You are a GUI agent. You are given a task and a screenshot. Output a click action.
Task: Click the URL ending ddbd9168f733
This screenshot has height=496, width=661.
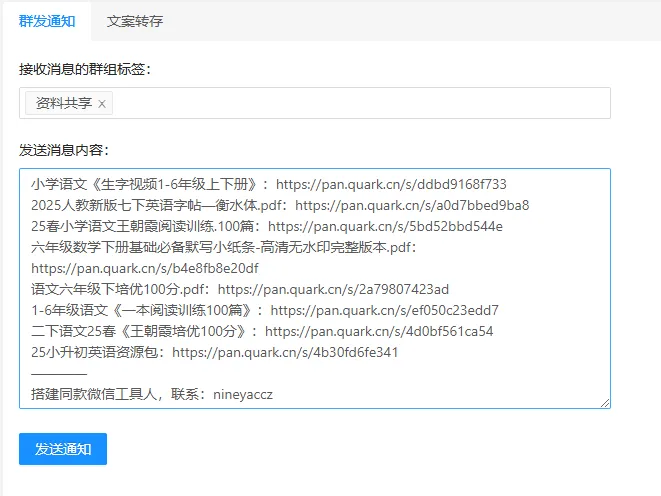(391, 184)
